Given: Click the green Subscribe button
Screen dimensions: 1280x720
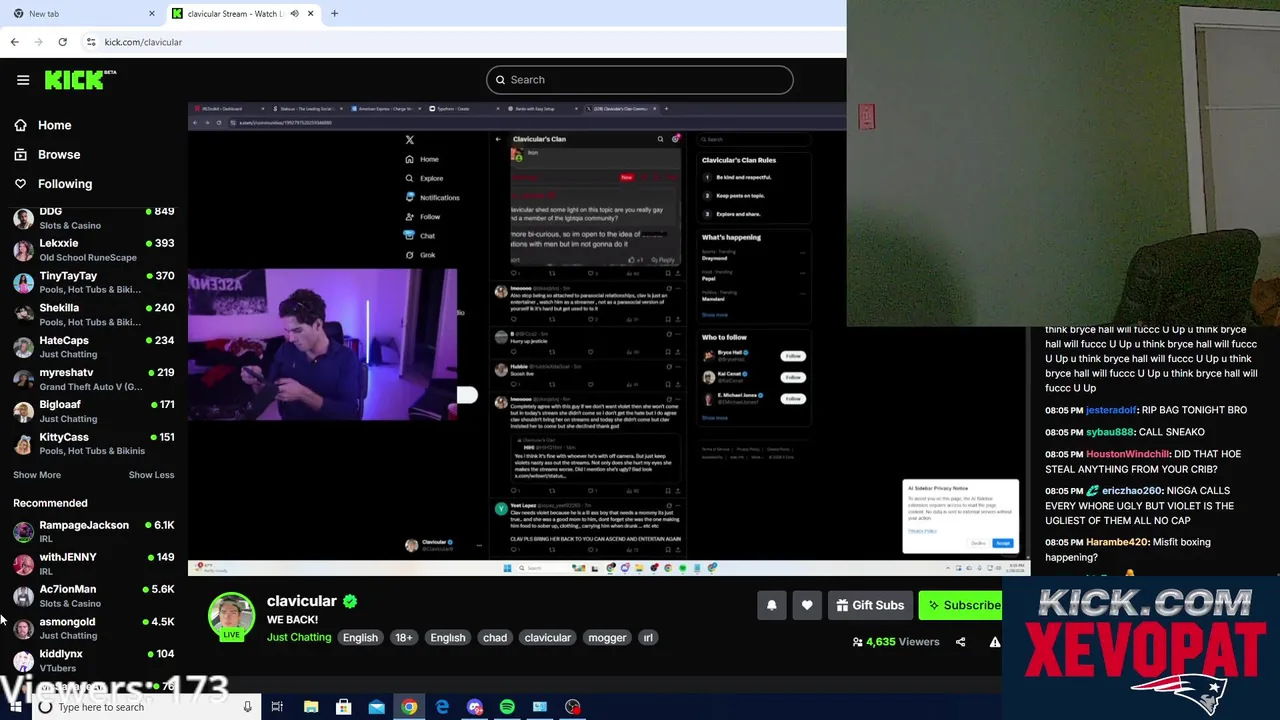Looking at the screenshot, I should pyautogui.click(x=961, y=605).
